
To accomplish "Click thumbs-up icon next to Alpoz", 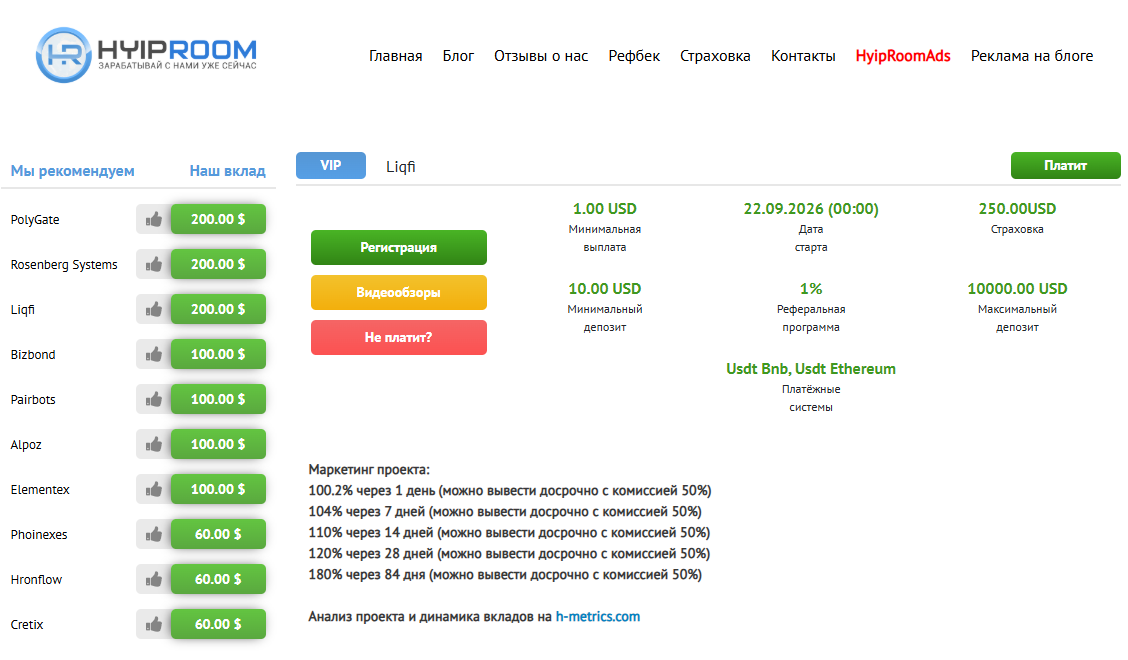I will coord(154,445).
